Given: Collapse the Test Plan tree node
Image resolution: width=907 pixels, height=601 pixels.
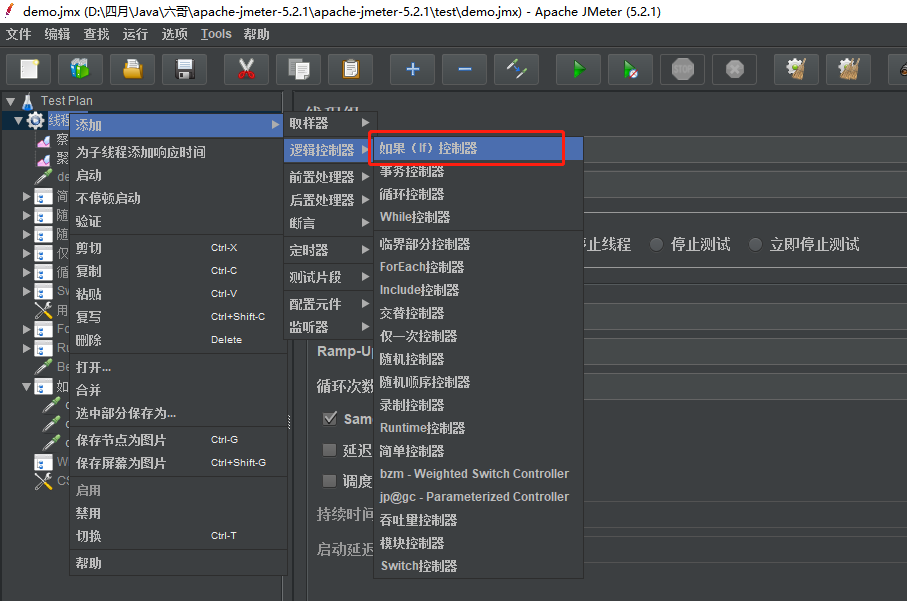Looking at the screenshot, I should pyautogui.click(x=10, y=102).
